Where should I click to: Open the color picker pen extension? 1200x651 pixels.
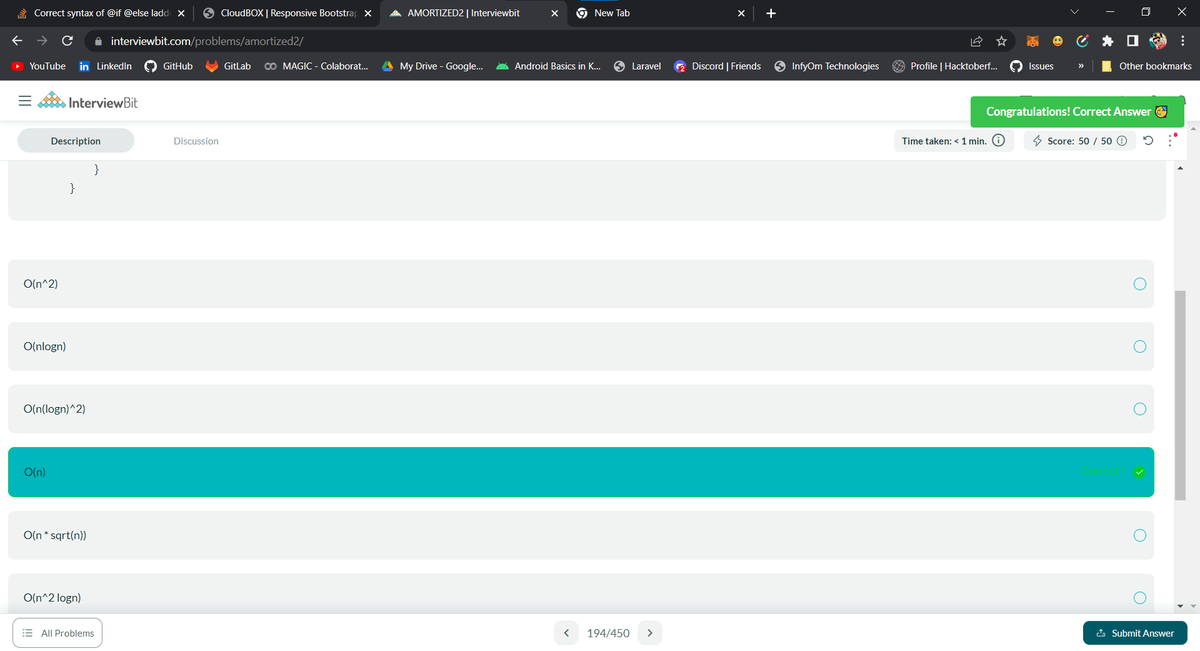click(x=1082, y=41)
